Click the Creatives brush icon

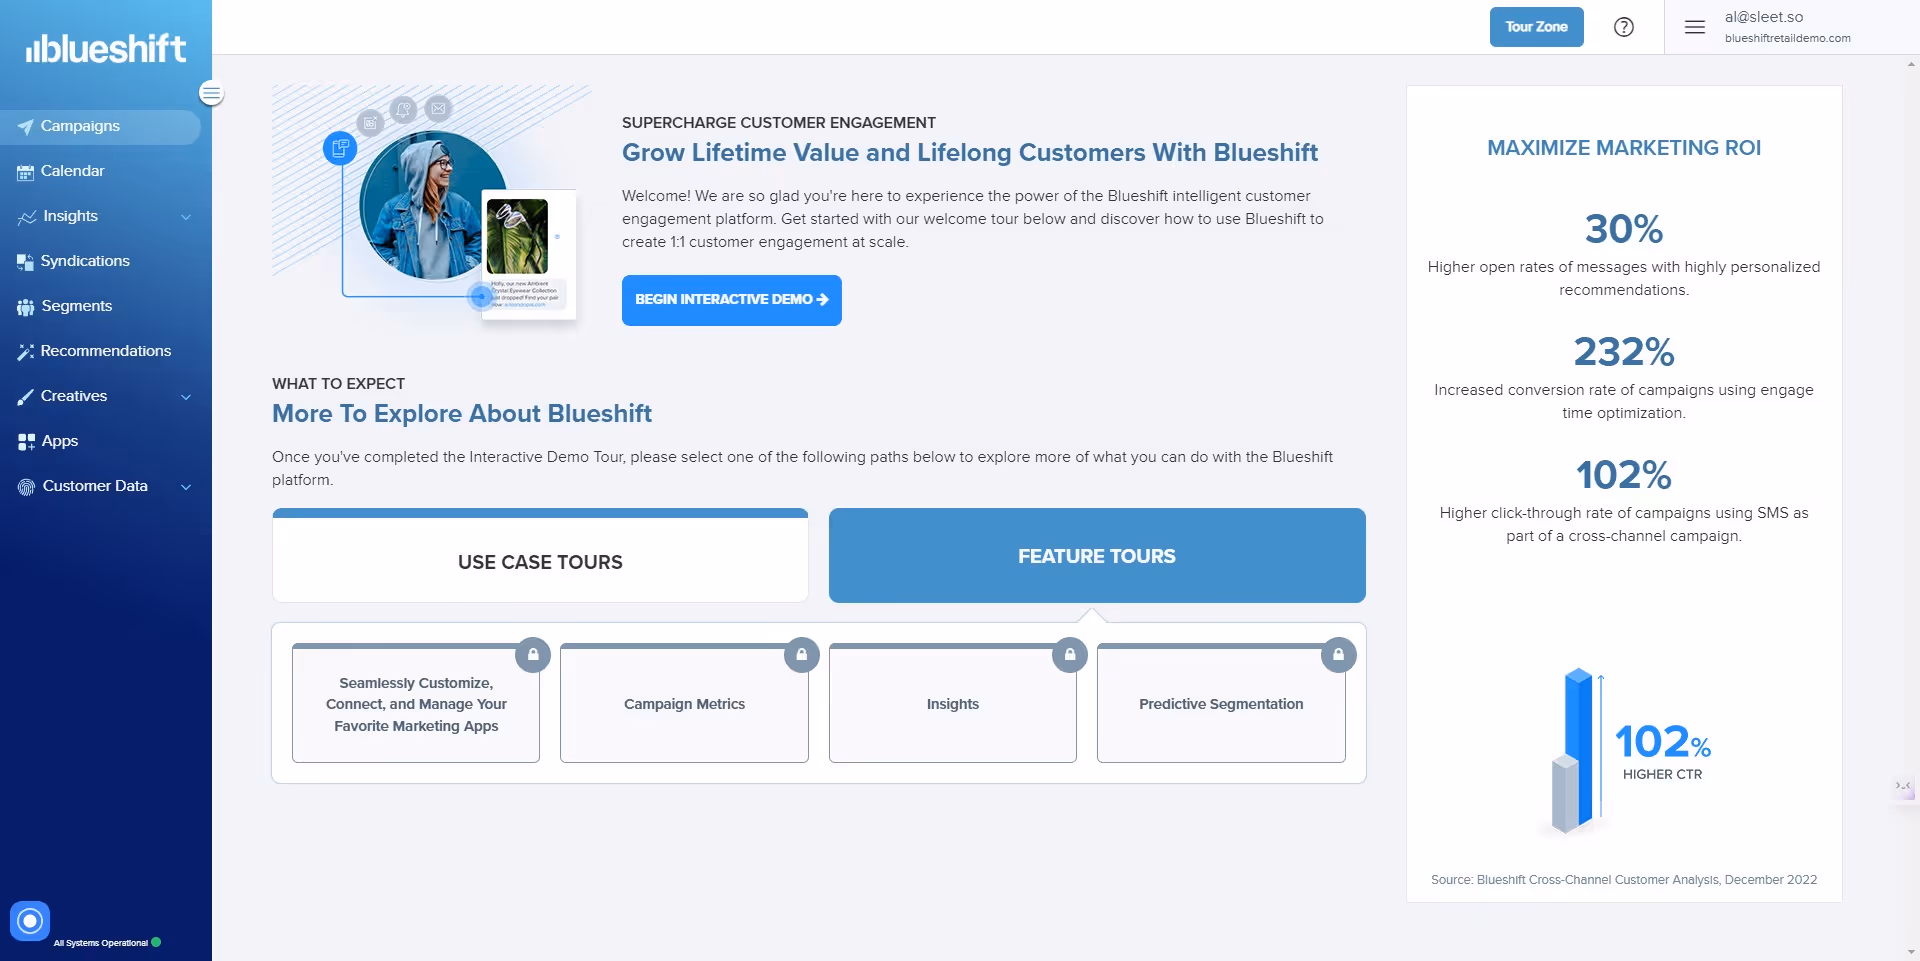coord(25,397)
